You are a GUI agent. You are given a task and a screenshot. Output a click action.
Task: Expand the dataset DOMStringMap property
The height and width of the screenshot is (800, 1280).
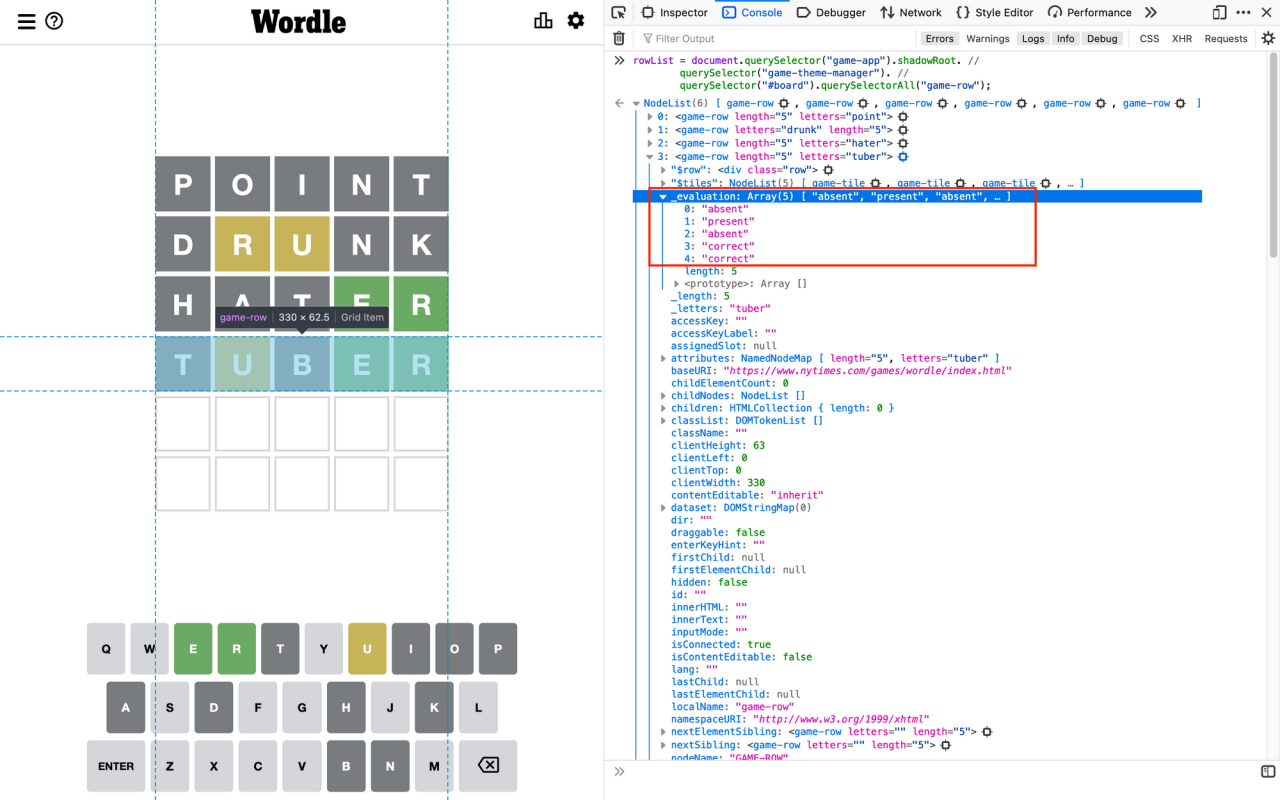664,508
